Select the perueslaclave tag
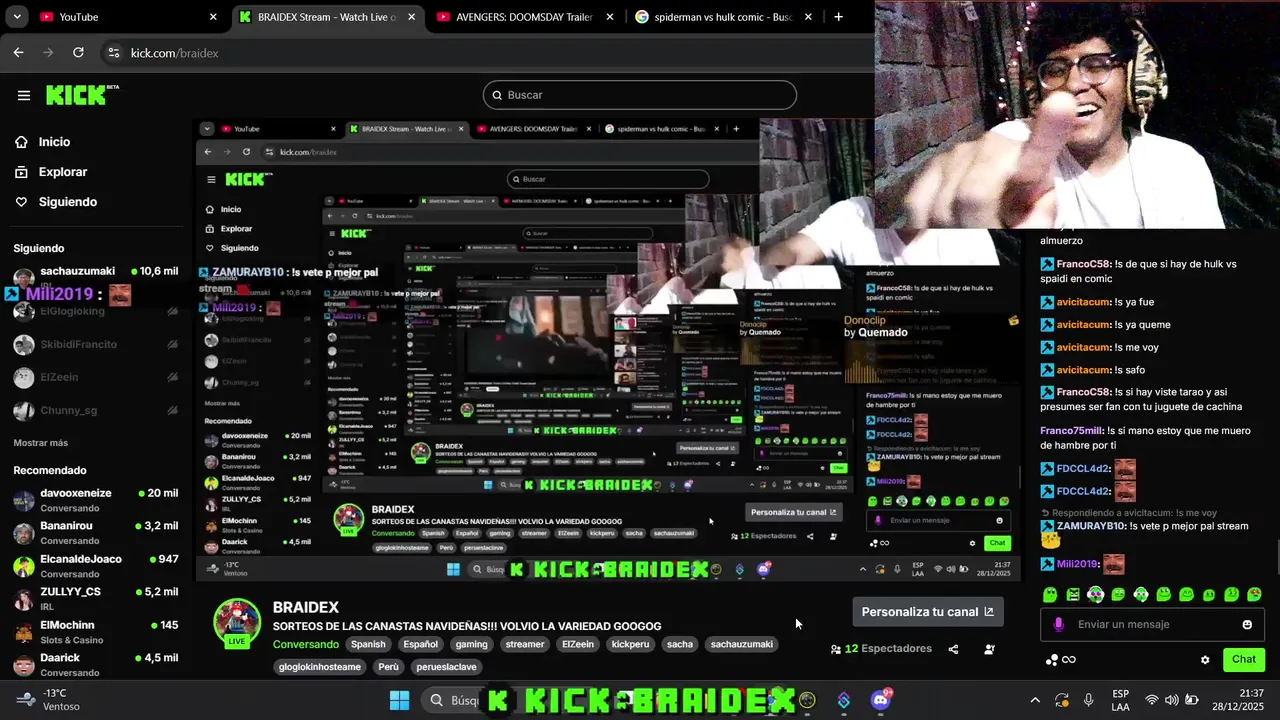1280x720 pixels. 447,667
